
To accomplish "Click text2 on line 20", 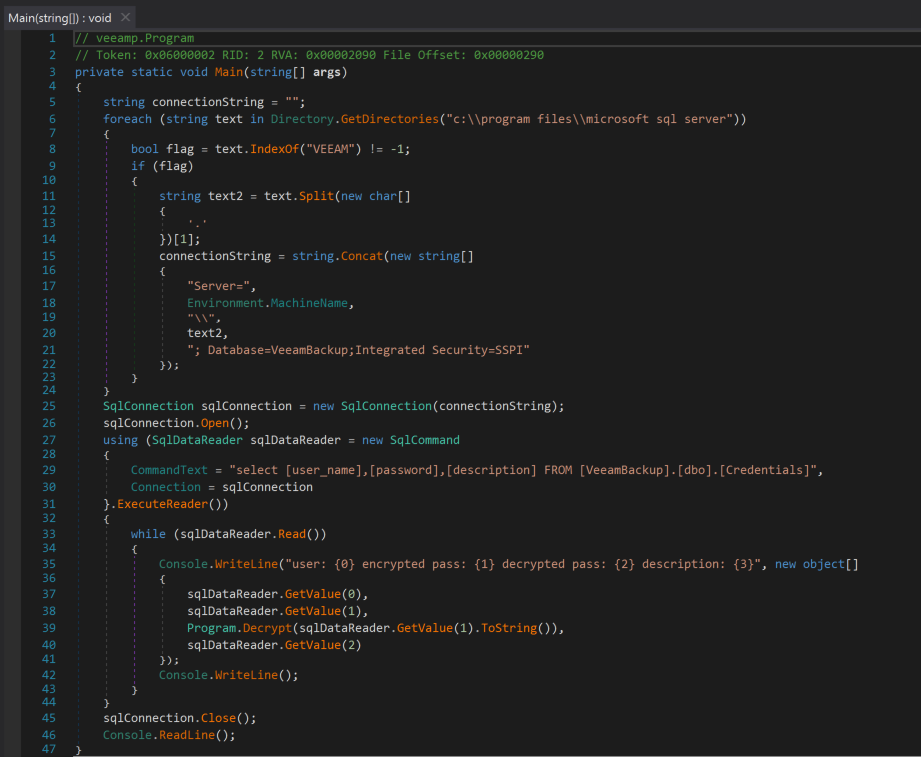I will (204, 333).
